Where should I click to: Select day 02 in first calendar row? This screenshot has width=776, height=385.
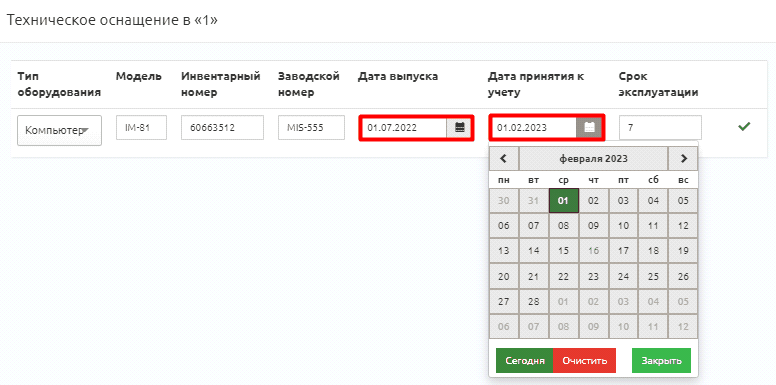click(593, 201)
